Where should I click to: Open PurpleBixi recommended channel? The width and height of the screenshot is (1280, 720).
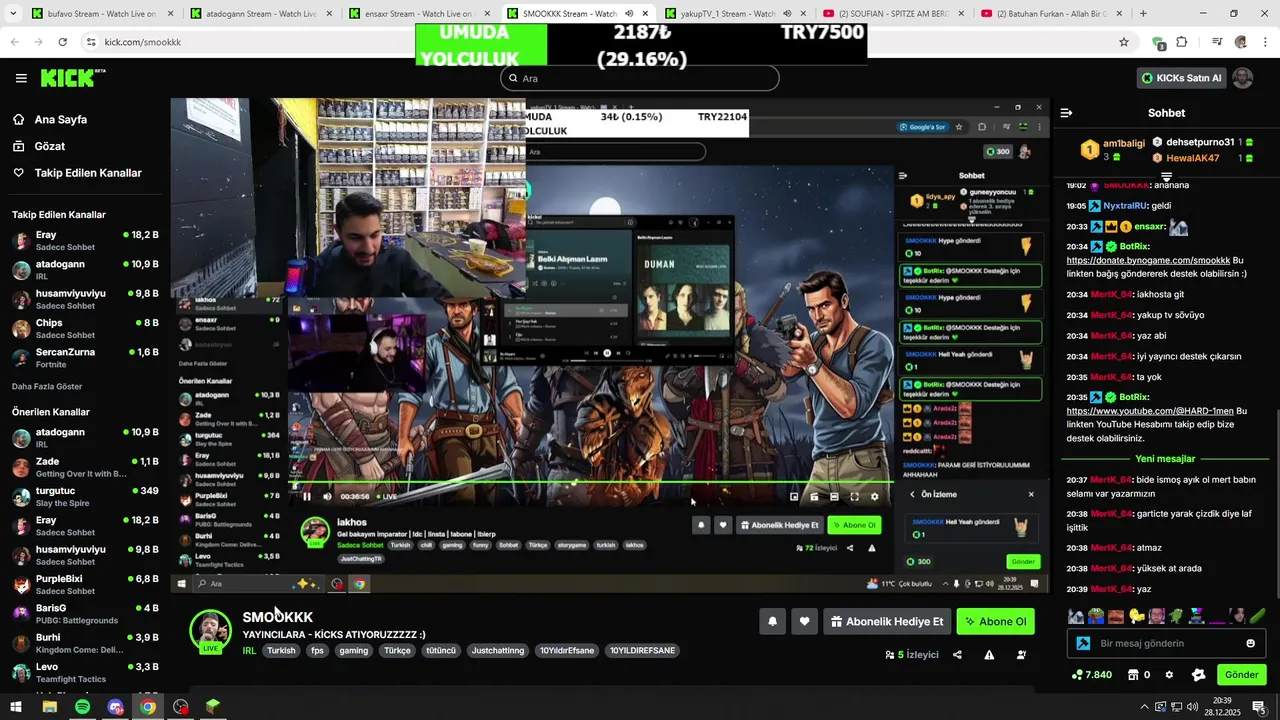(85, 584)
